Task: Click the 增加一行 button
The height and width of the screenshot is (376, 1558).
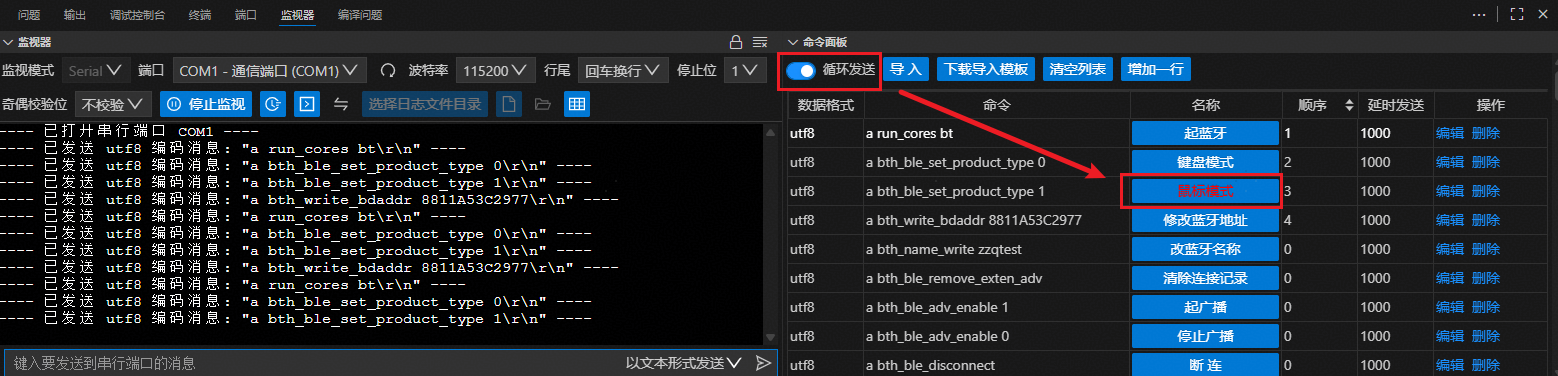Action: pyautogui.click(x=1156, y=70)
